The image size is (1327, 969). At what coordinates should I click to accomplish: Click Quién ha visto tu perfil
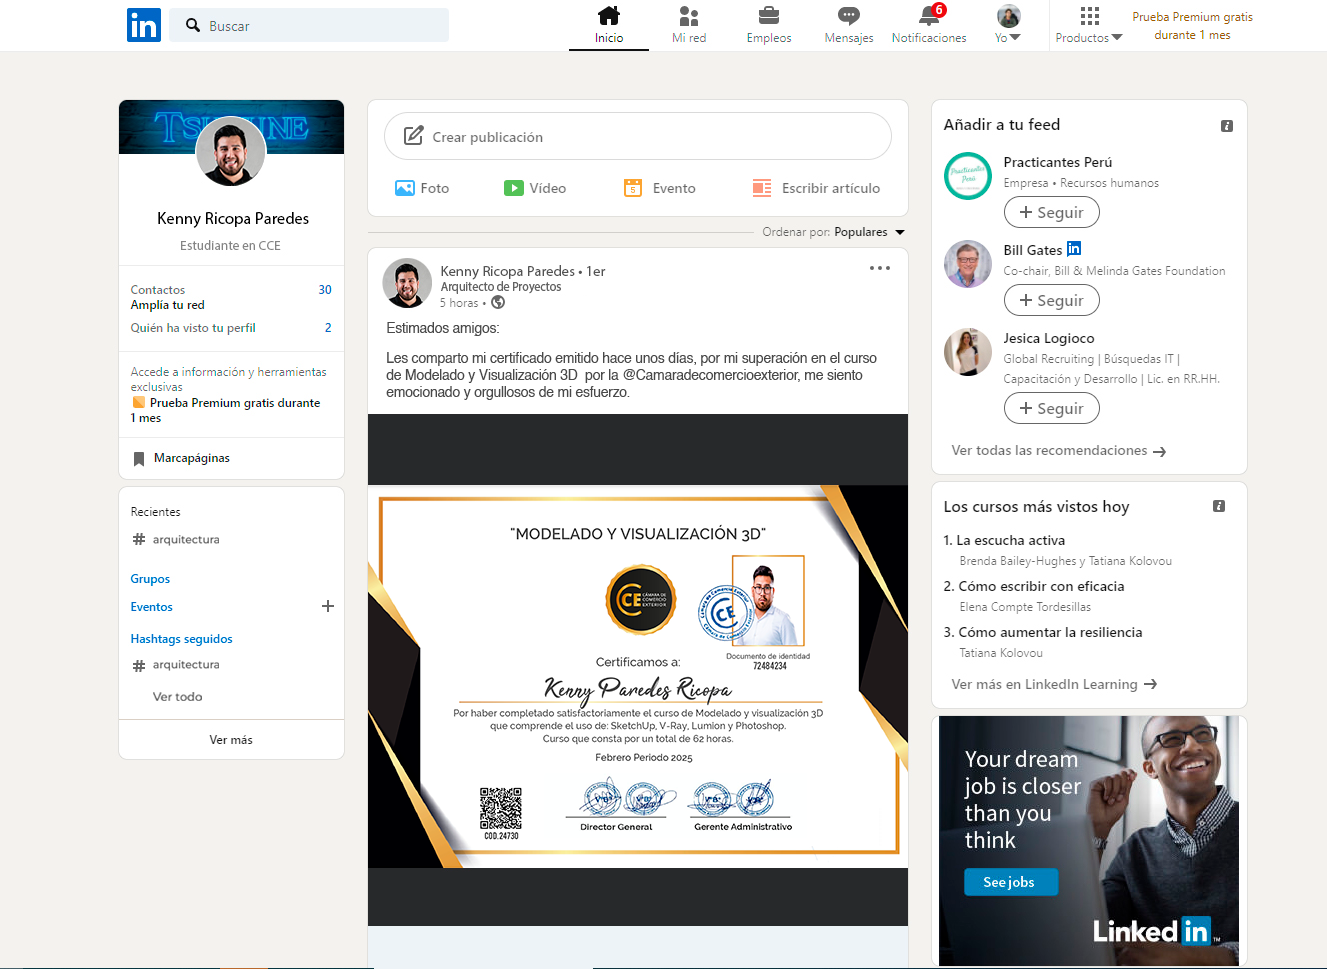coord(193,328)
